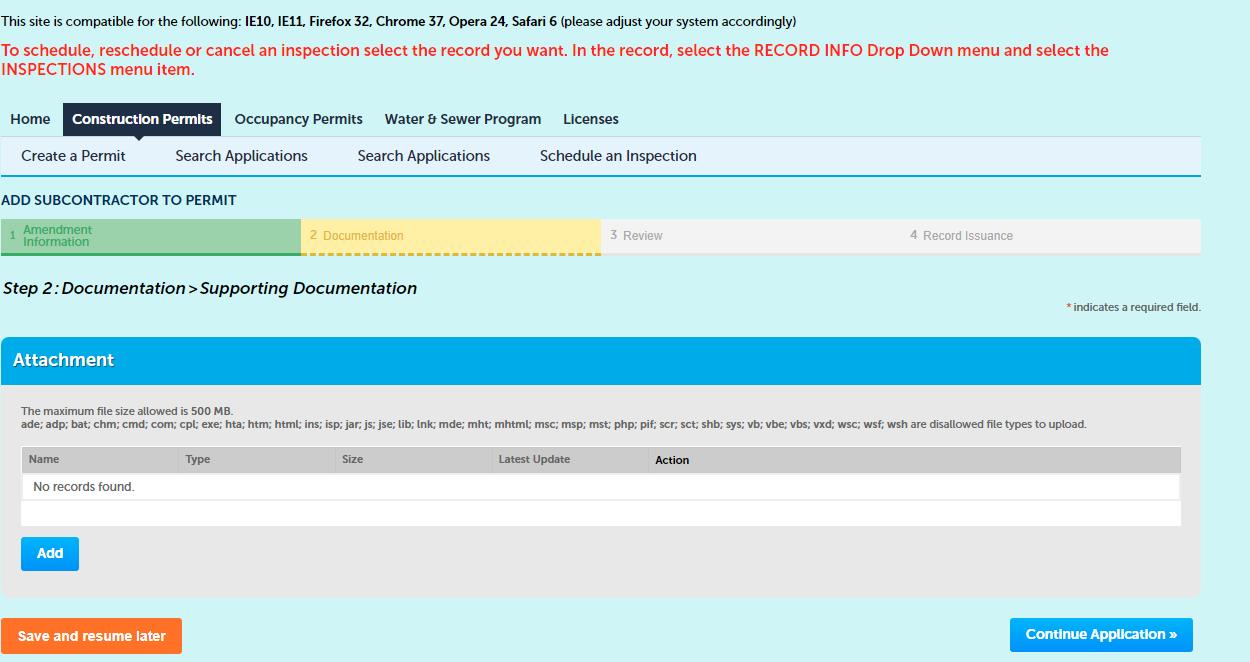Open the Home tab
This screenshot has width=1250, height=662.
point(30,119)
